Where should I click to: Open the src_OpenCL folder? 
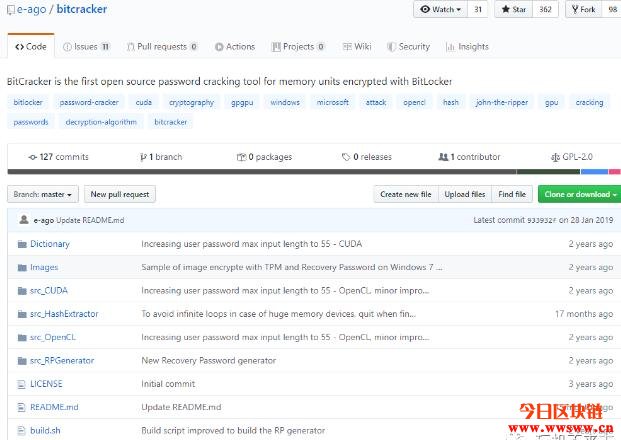click(x=53, y=337)
